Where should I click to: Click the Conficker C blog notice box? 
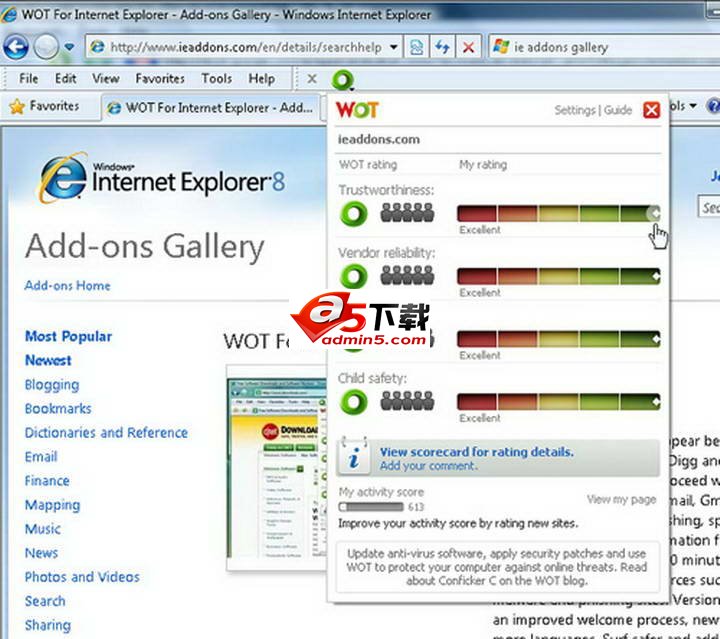pyautogui.click(x=497, y=567)
